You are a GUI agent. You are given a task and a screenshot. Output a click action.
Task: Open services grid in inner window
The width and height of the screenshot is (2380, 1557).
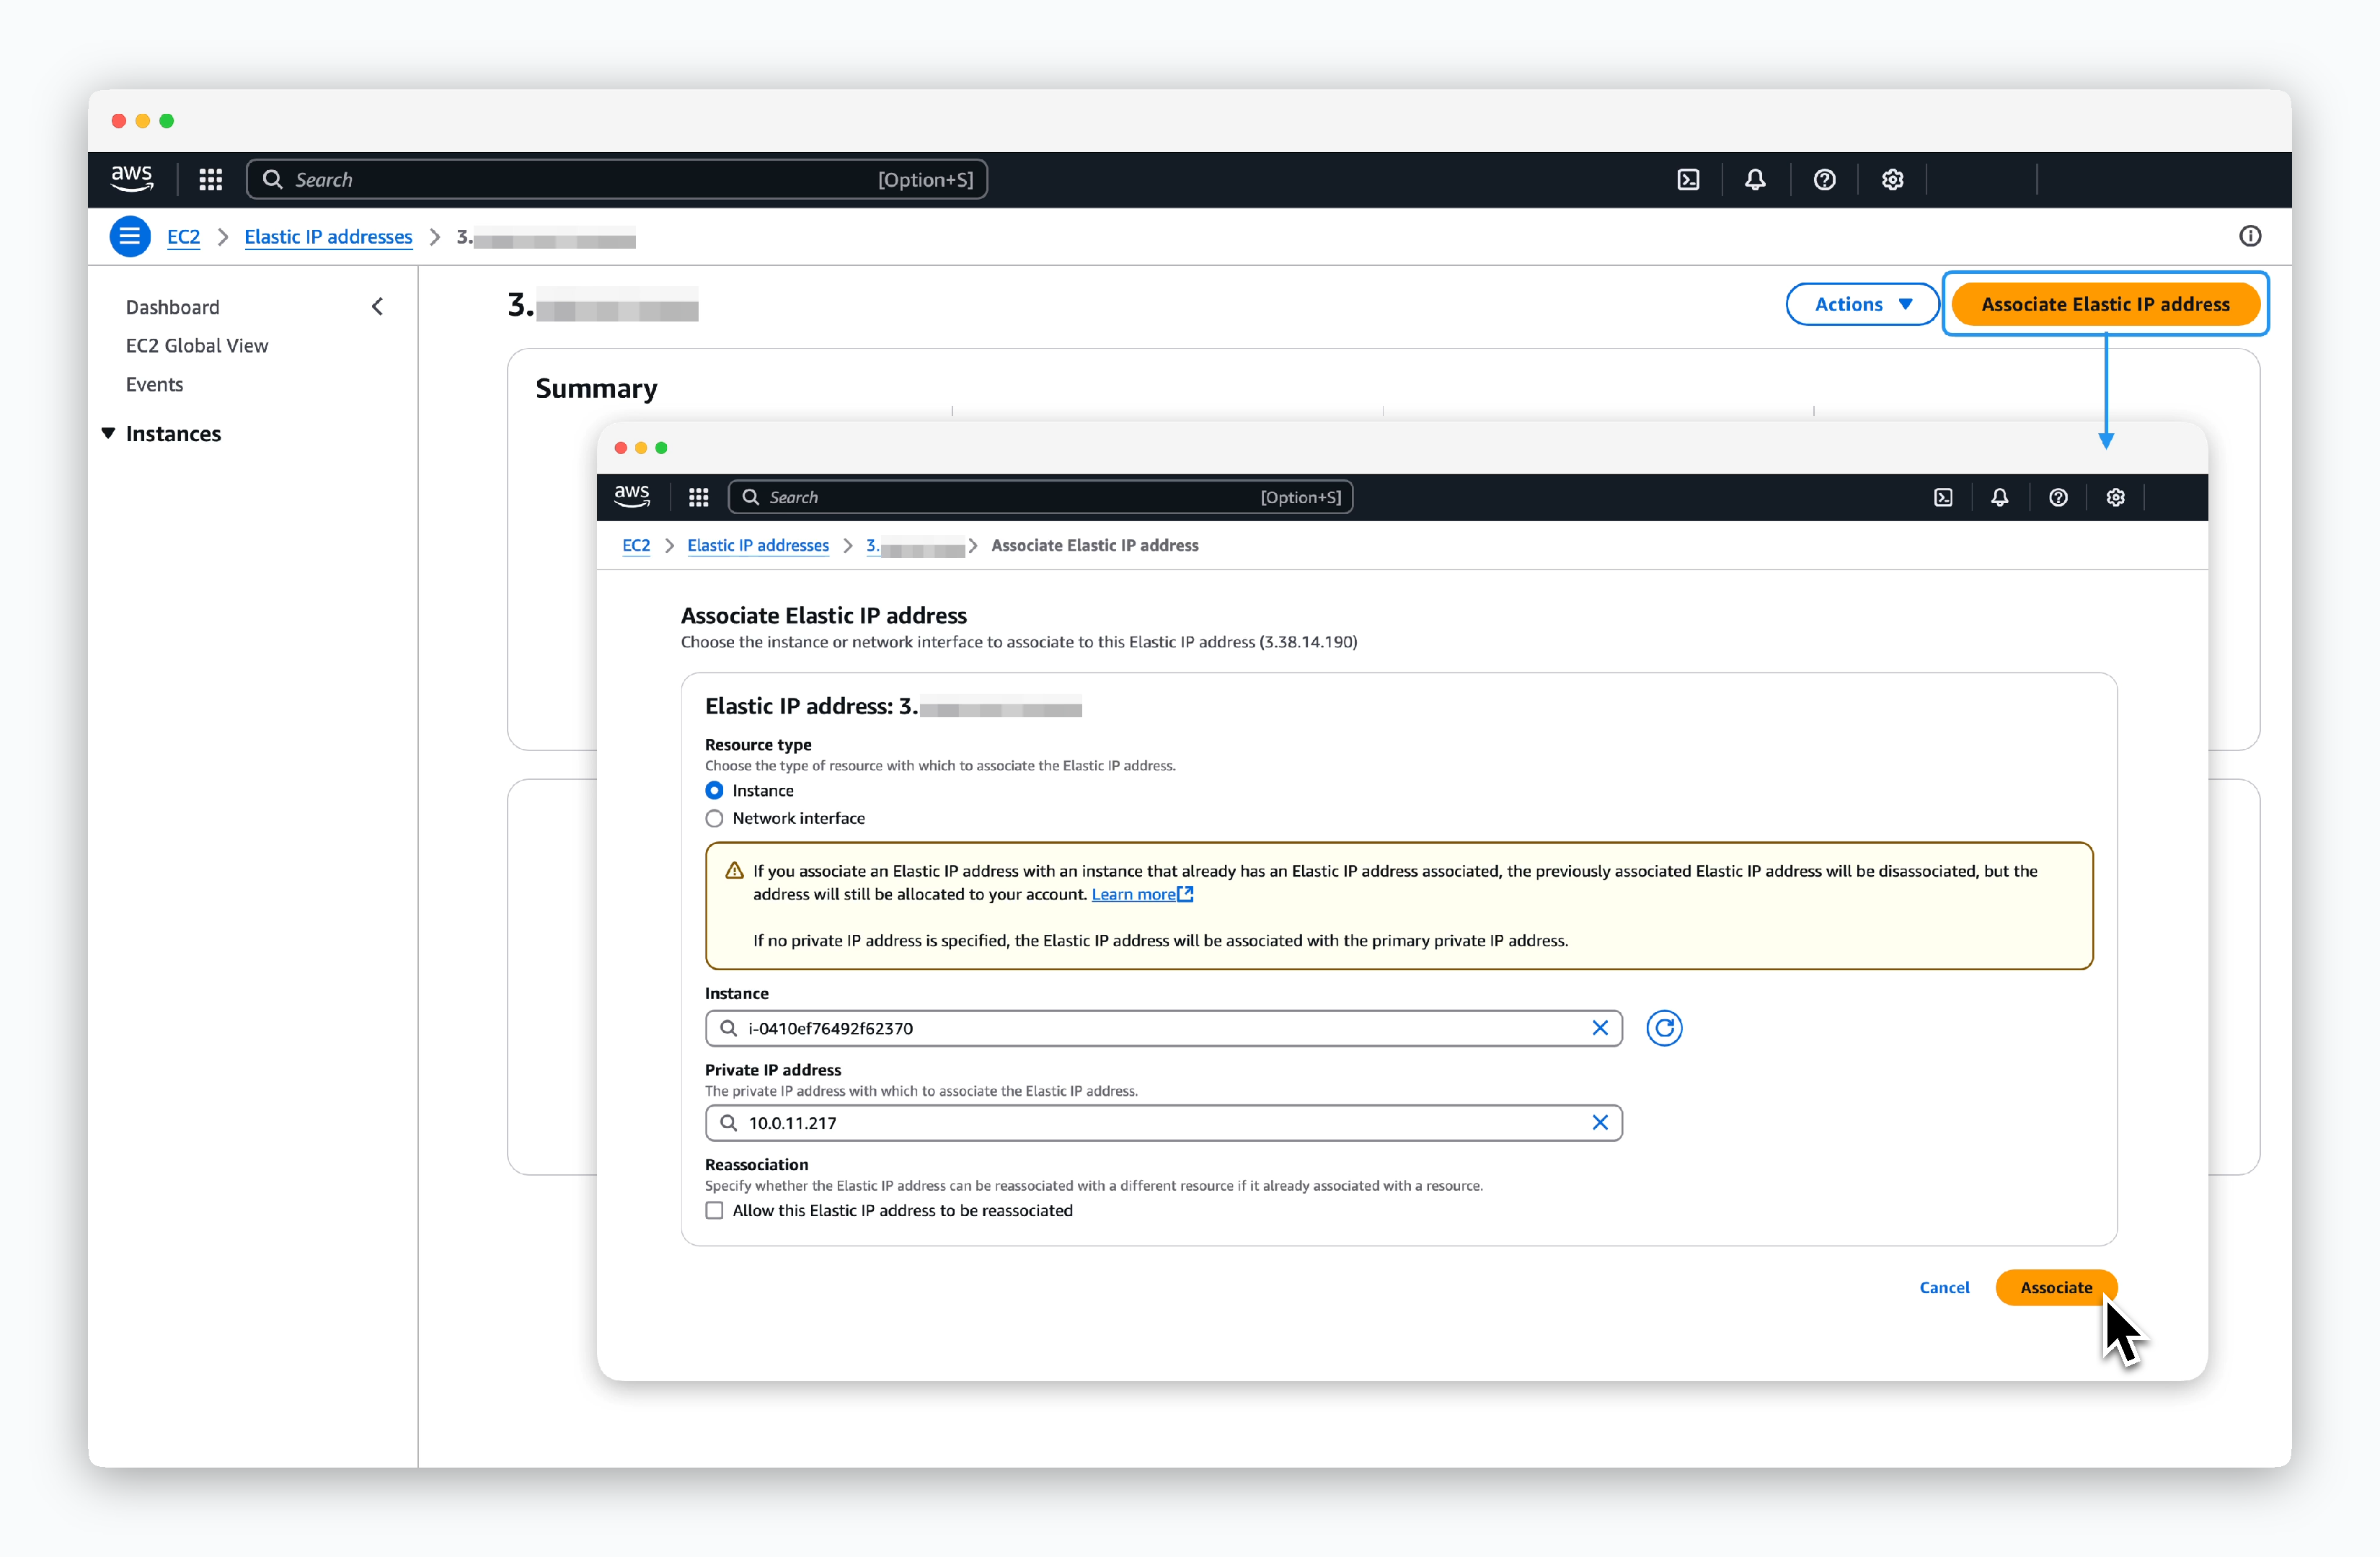pos(698,497)
